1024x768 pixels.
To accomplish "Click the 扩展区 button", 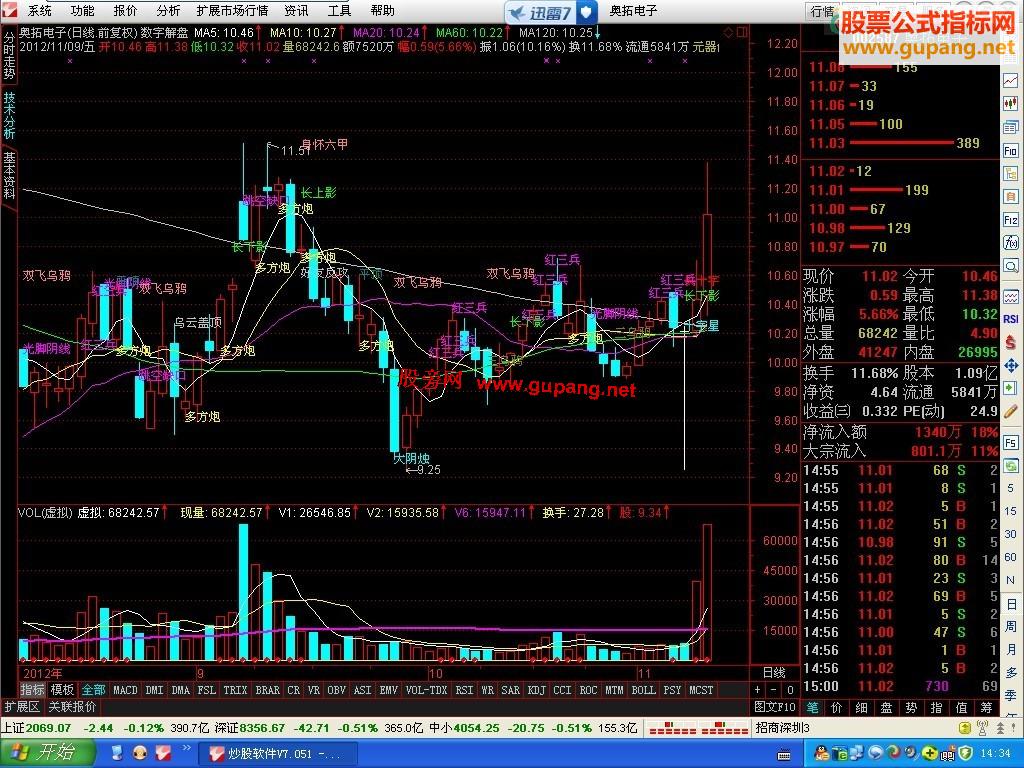I will pyautogui.click(x=22, y=707).
